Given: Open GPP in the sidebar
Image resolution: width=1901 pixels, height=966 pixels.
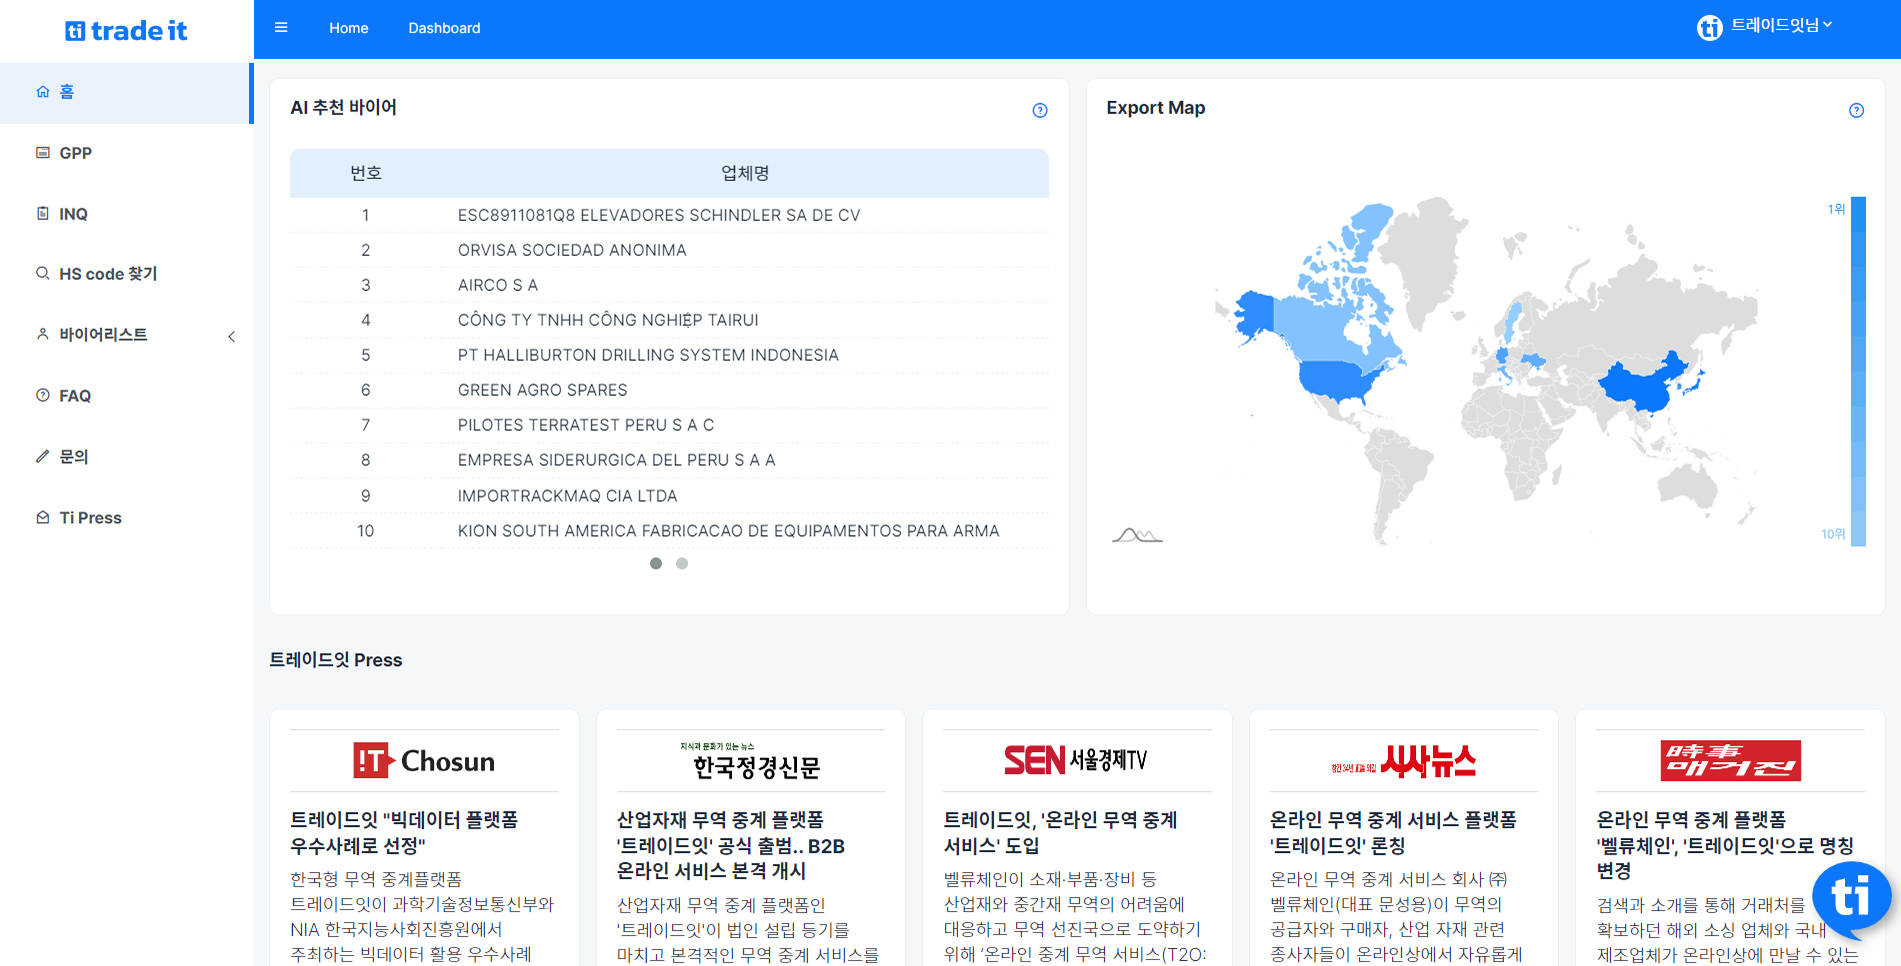Looking at the screenshot, I should 75,153.
